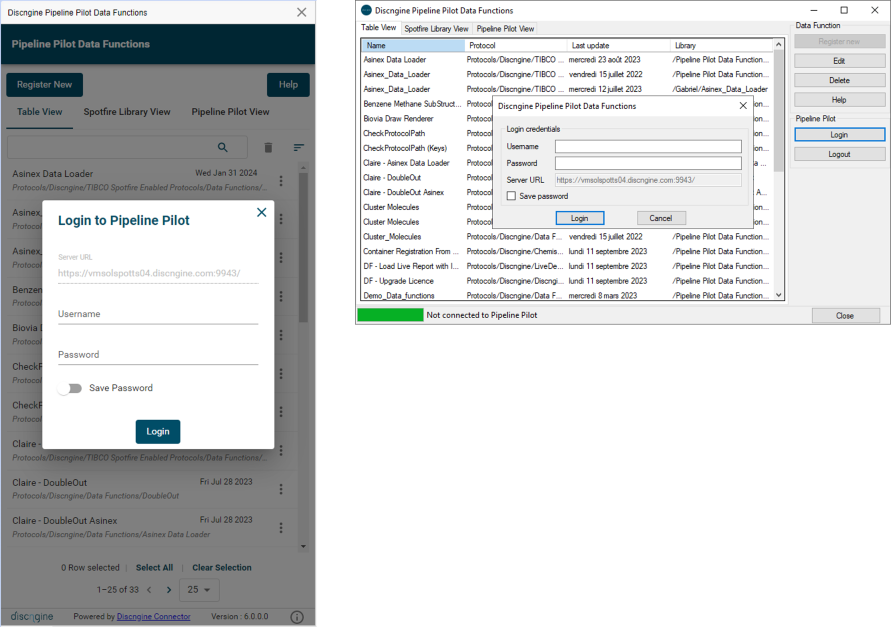Screen dimensions: 891x627
Task: Click the trash delete icon
Action: click(268, 148)
